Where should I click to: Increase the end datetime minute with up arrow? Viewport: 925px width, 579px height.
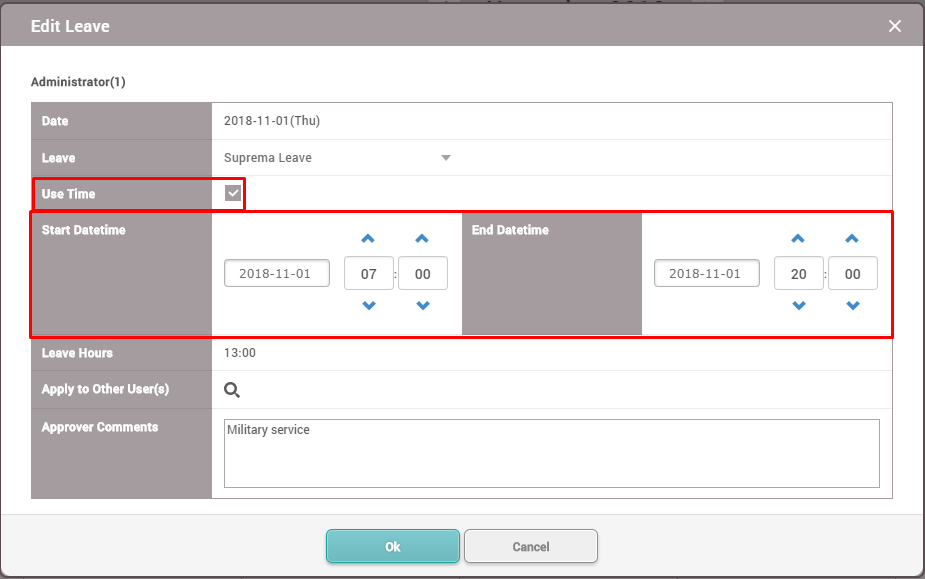(852, 239)
